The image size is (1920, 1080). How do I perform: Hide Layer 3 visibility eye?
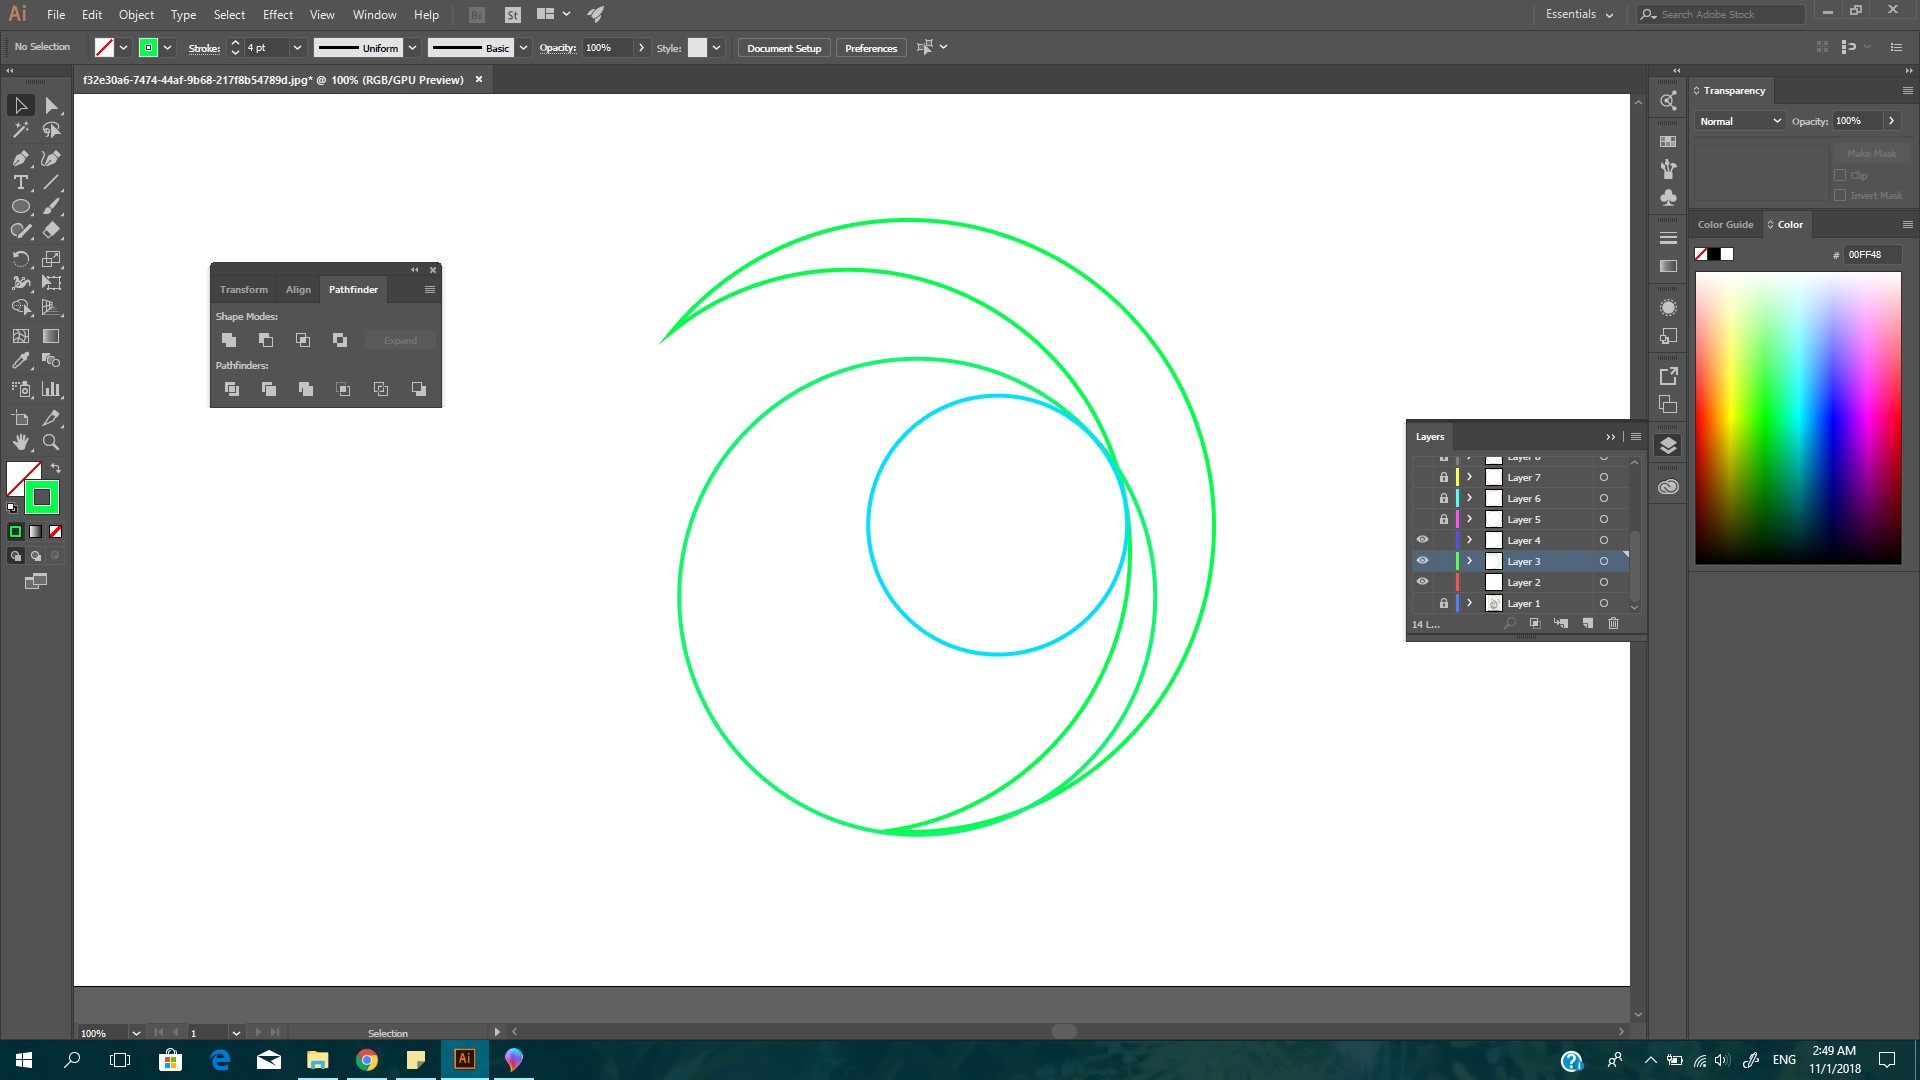[x=1422, y=561]
